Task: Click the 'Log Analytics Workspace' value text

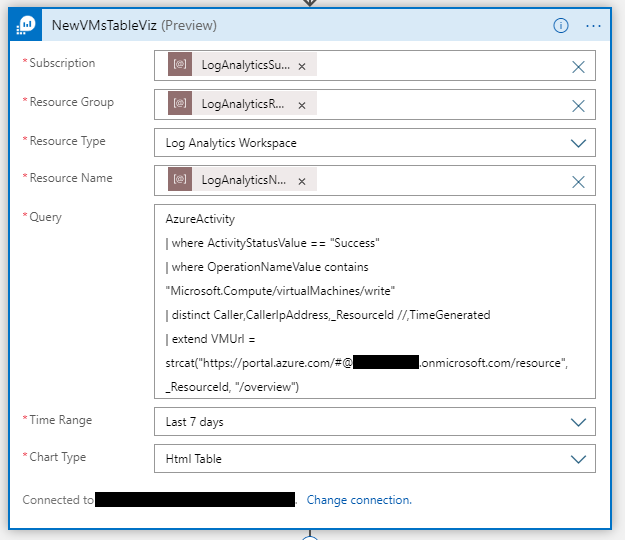Action: [231, 143]
